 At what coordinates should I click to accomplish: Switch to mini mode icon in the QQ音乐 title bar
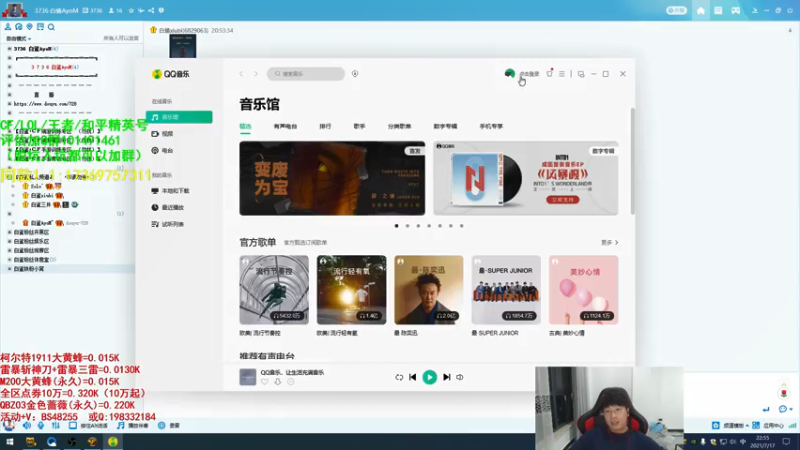(x=581, y=74)
